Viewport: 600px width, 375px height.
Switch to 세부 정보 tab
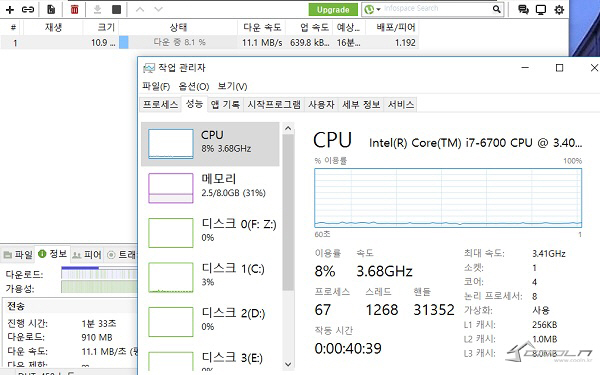(x=361, y=104)
